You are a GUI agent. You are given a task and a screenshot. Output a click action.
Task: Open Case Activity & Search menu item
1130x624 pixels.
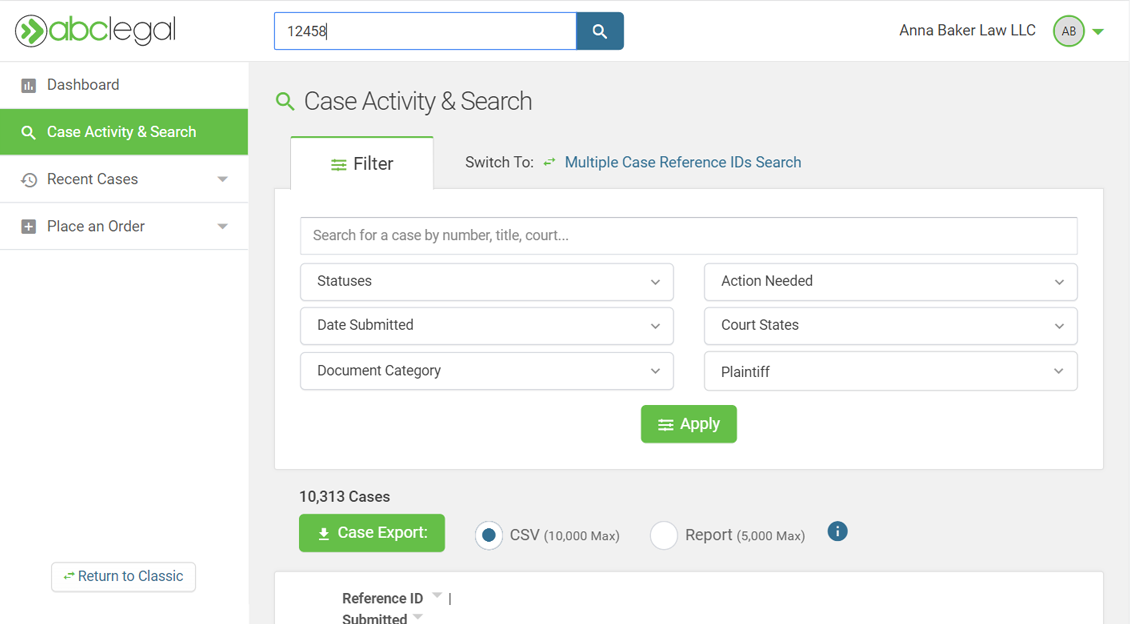[122, 132]
